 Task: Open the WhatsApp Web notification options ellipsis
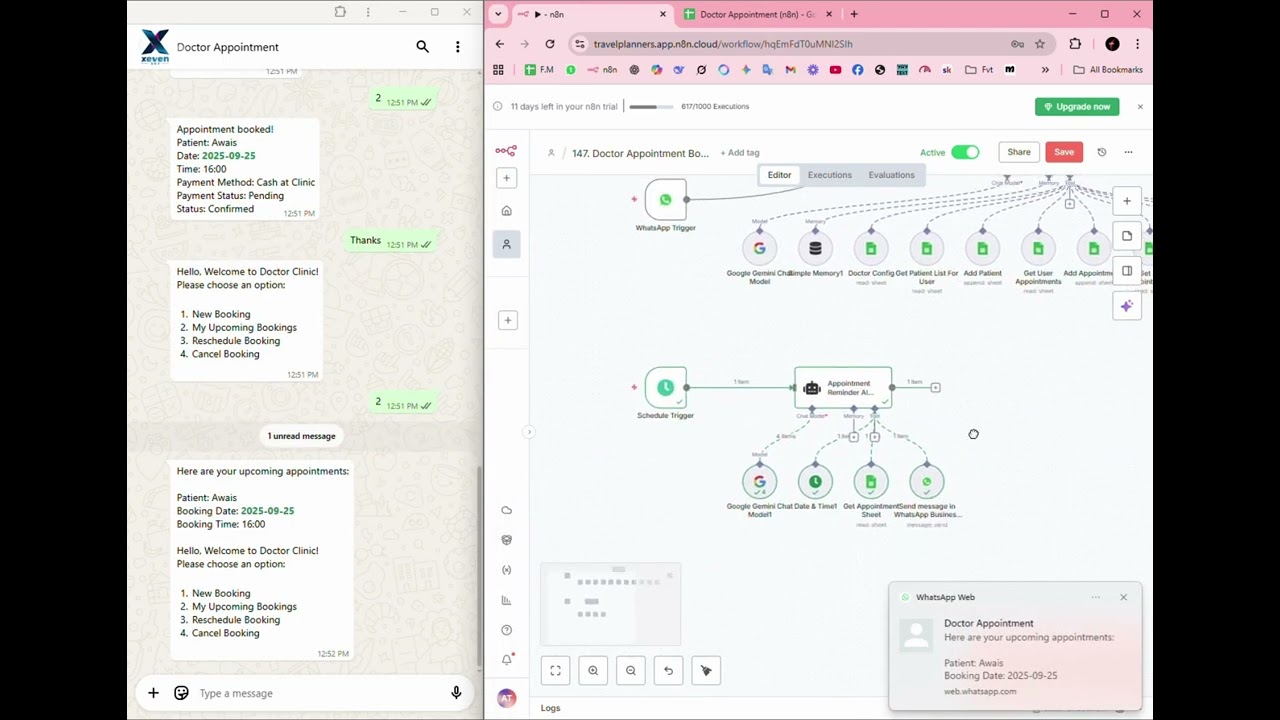pyautogui.click(x=1096, y=597)
